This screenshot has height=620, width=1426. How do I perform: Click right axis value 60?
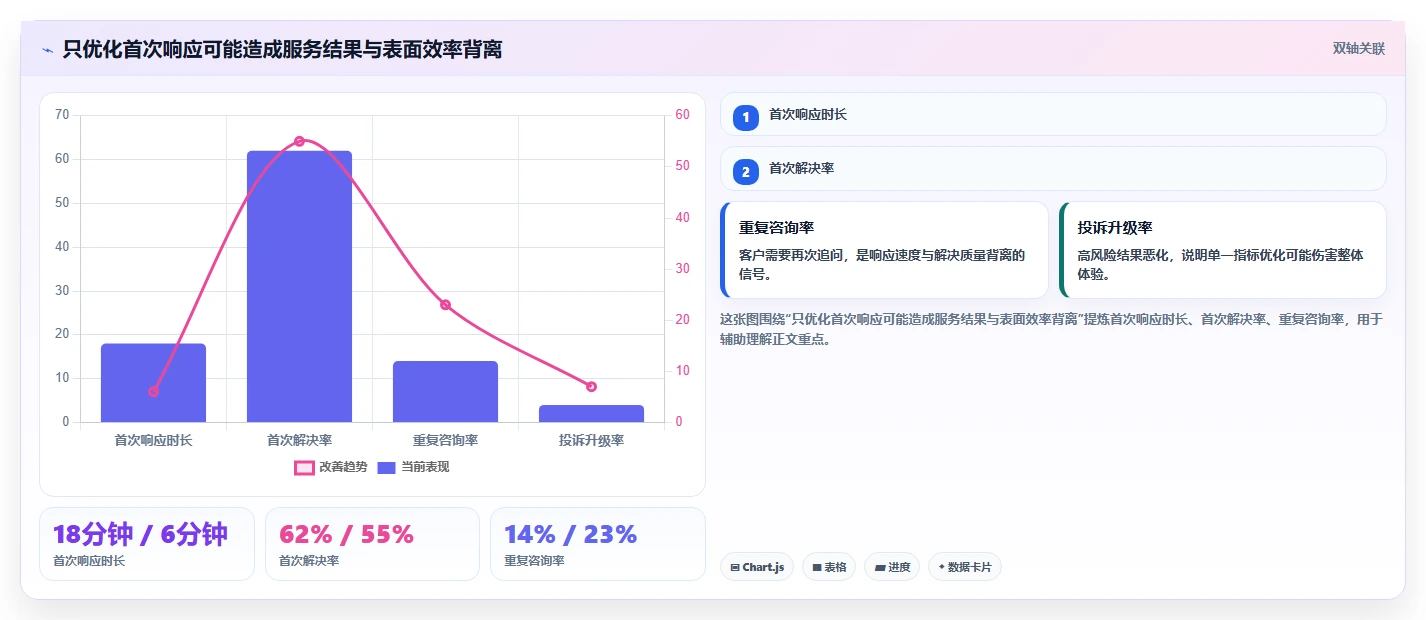pyautogui.click(x=683, y=115)
